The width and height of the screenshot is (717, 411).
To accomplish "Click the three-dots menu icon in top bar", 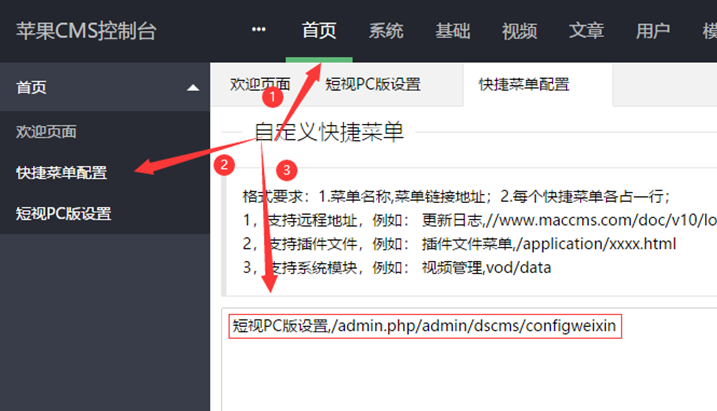I will (x=258, y=30).
